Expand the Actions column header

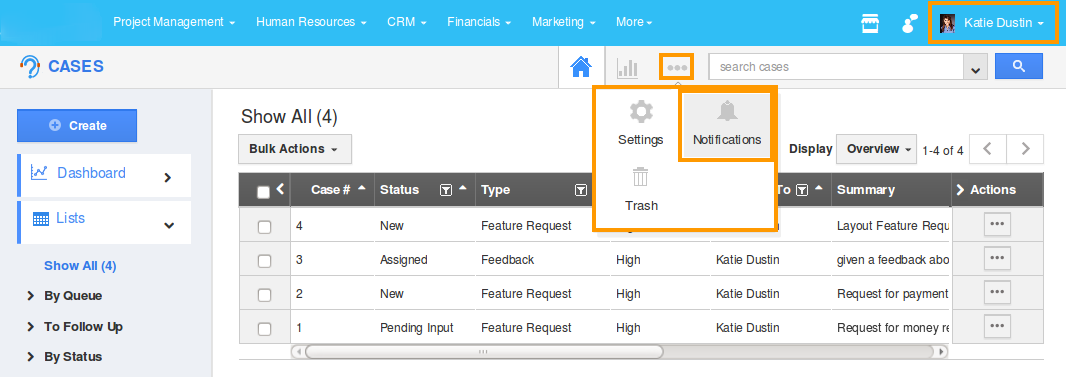960,190
